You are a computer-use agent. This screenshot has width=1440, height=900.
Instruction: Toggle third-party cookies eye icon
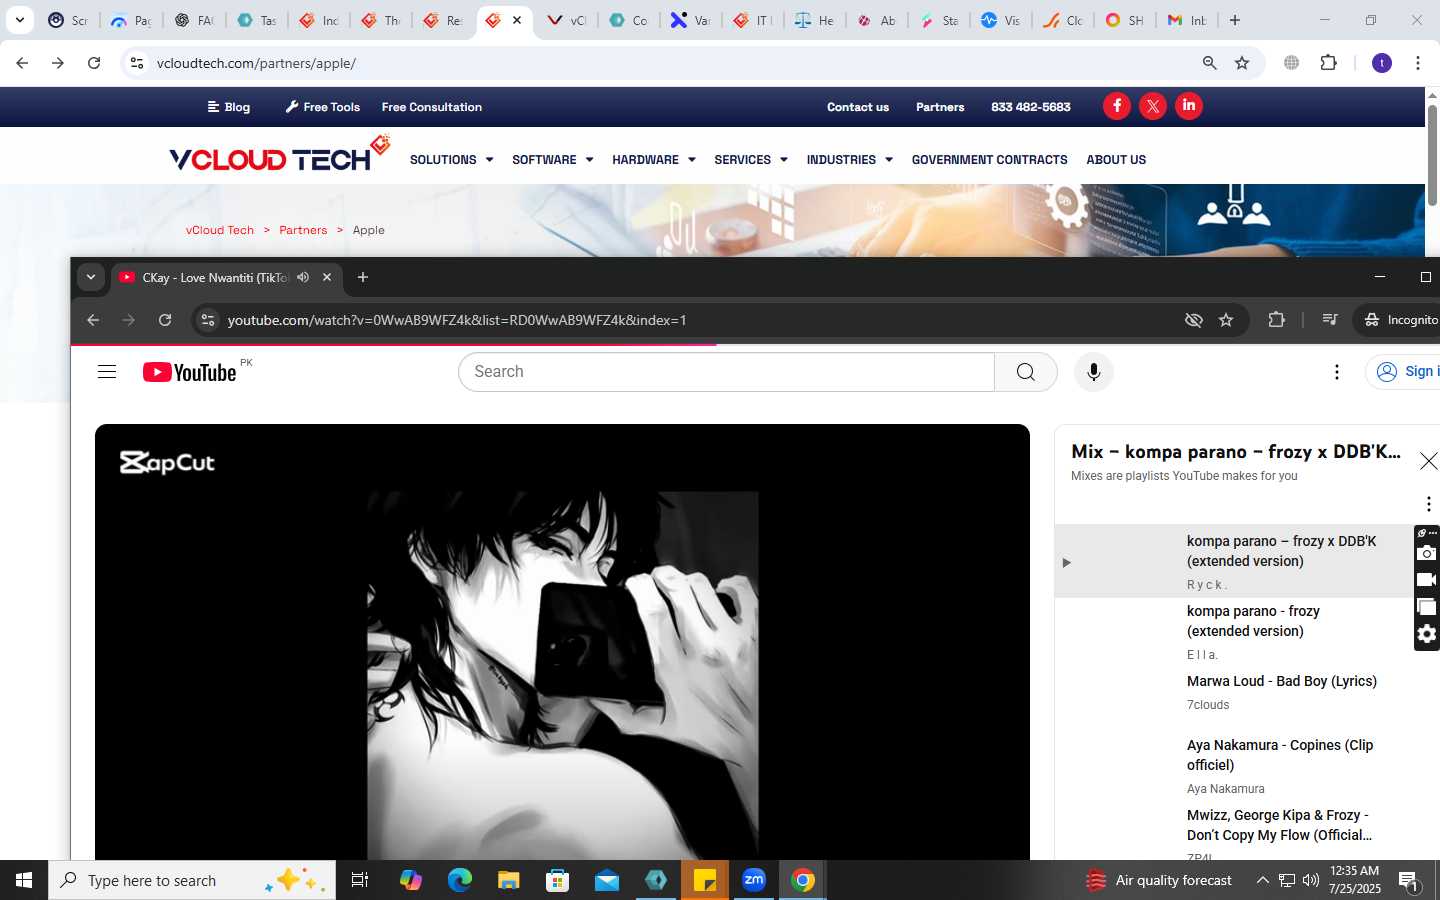pos(1193,320)
